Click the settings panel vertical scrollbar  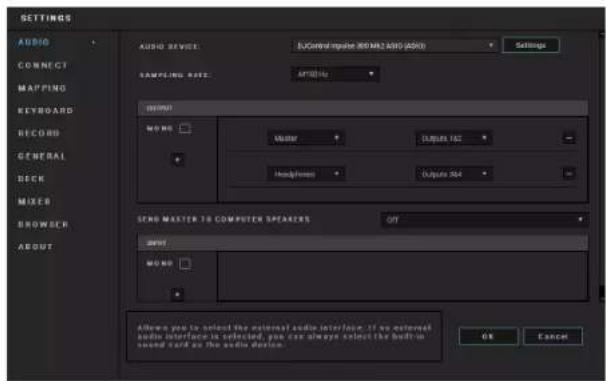[602, 166]
